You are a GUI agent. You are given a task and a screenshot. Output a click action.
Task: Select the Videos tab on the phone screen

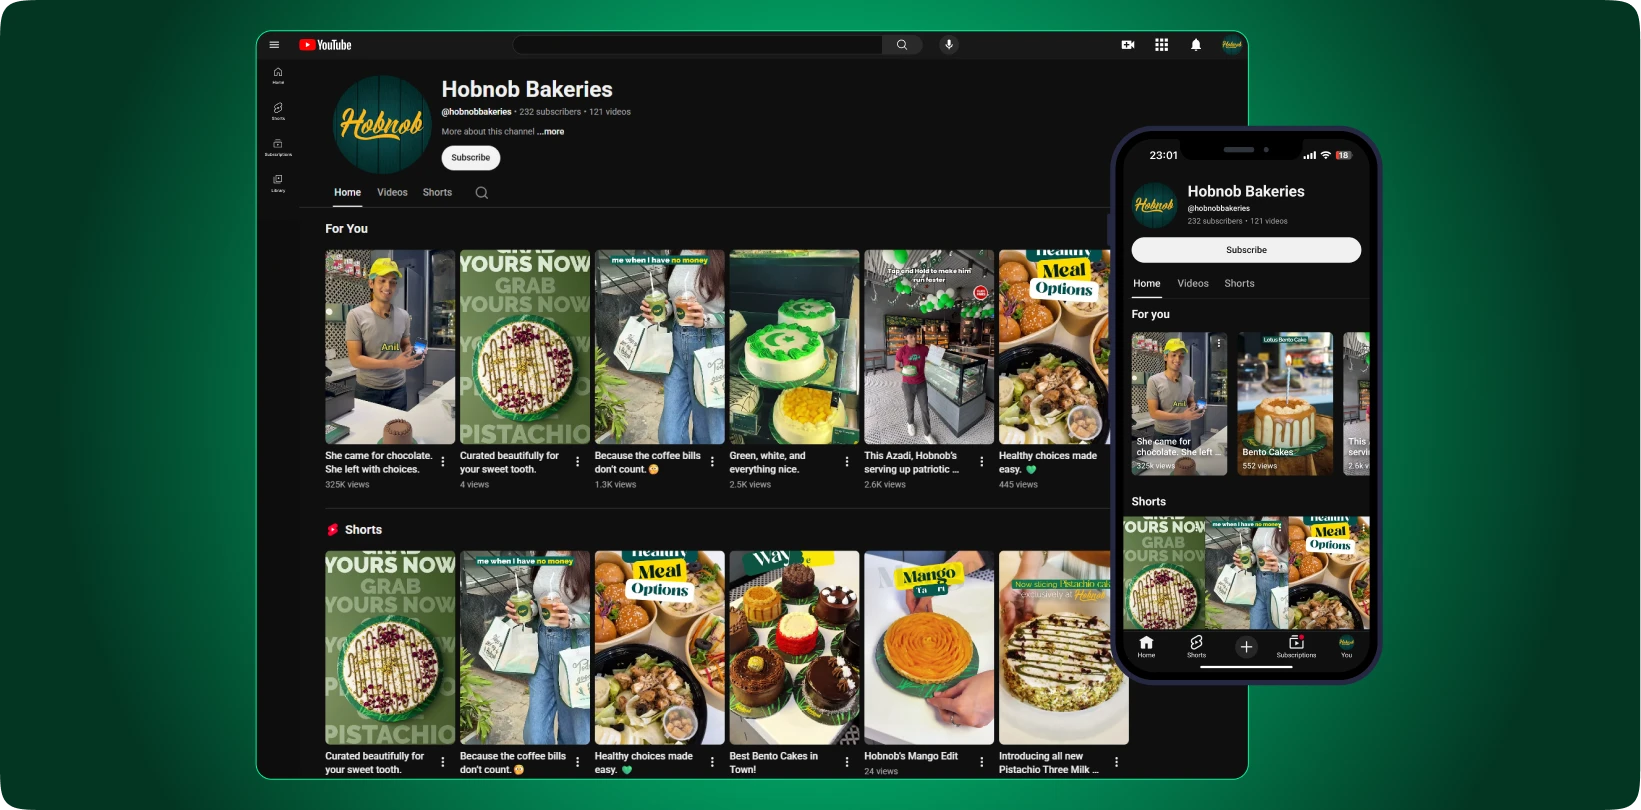1193,284
